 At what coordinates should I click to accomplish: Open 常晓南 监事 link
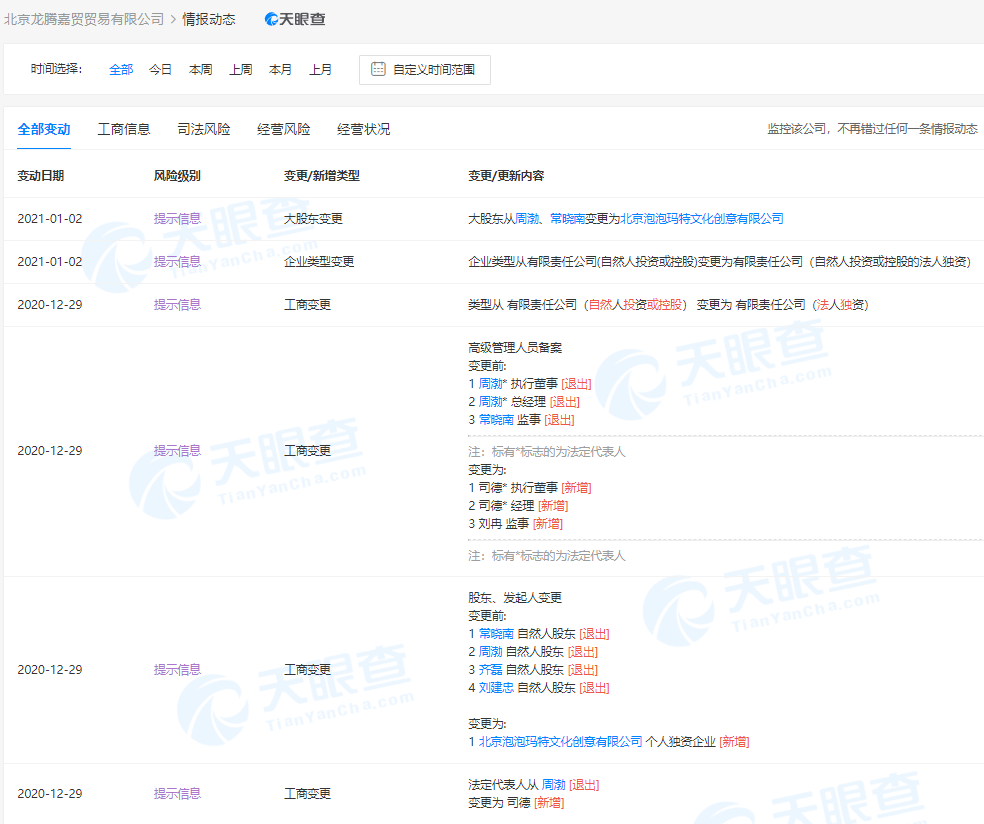point(496,420)
